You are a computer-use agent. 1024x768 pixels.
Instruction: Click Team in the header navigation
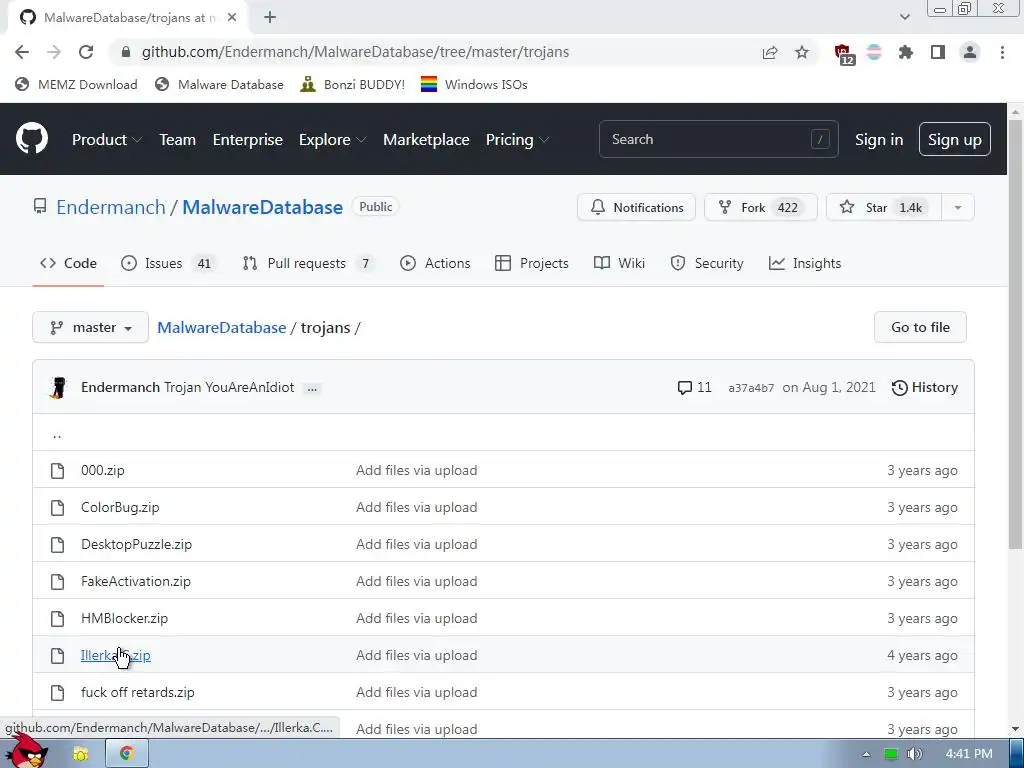(x=178, y=140)
